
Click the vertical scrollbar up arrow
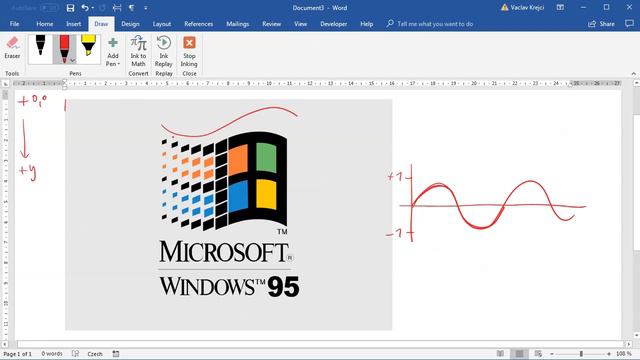tap(637, 83)
